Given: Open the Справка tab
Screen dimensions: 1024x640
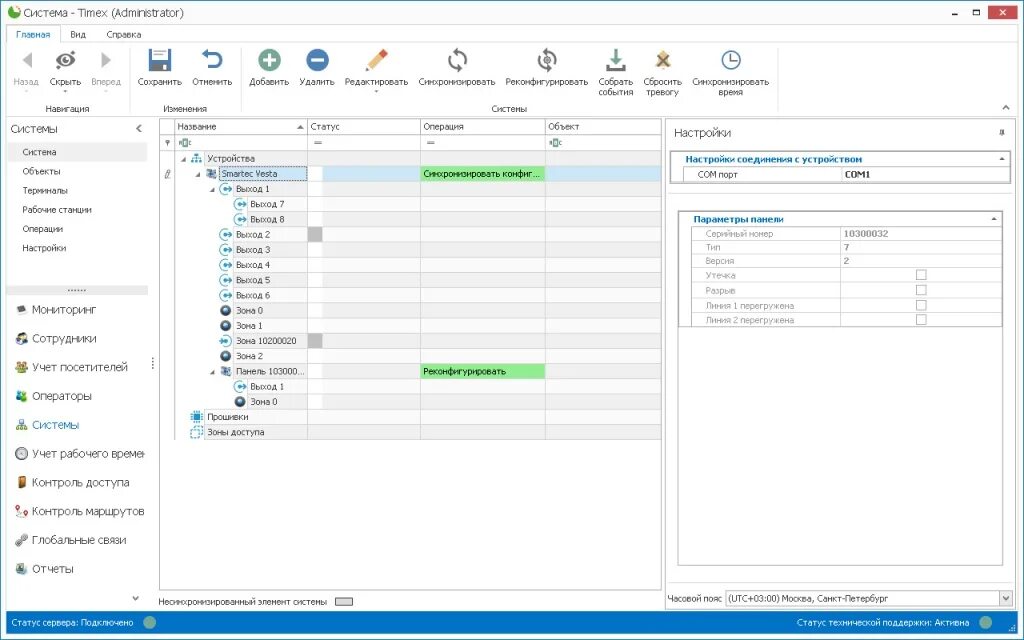Looking at the screenshot, I should coord(123,35).
